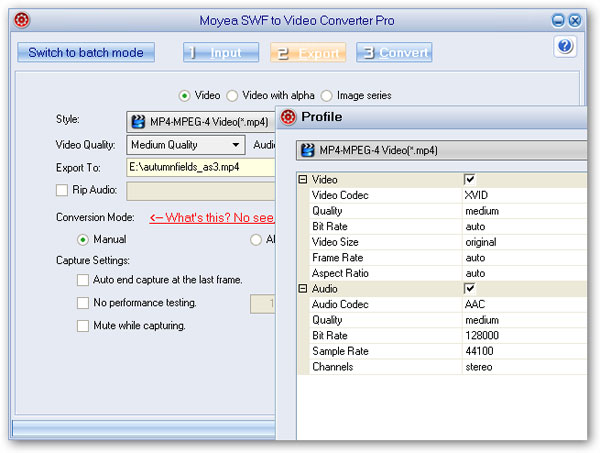The width and height of the screenshot is (600, 453).
Task: Click the progress bar at window bottom
Action: tap(144, 428)
